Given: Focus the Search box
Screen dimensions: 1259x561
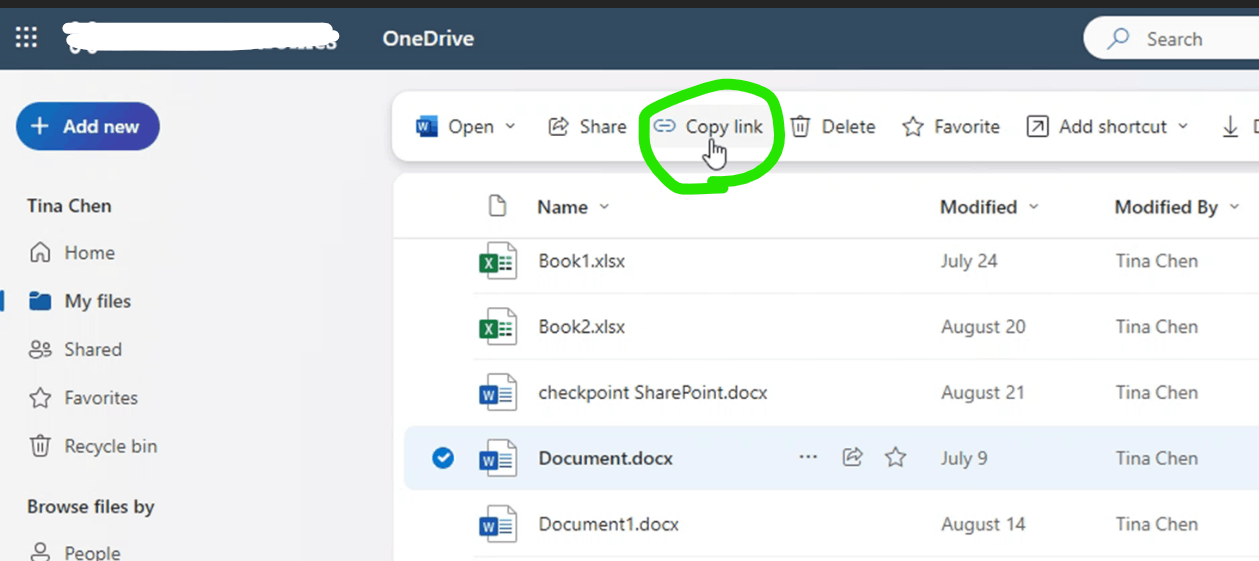Looking at the screenshot, I should (x=1171, y=39).
